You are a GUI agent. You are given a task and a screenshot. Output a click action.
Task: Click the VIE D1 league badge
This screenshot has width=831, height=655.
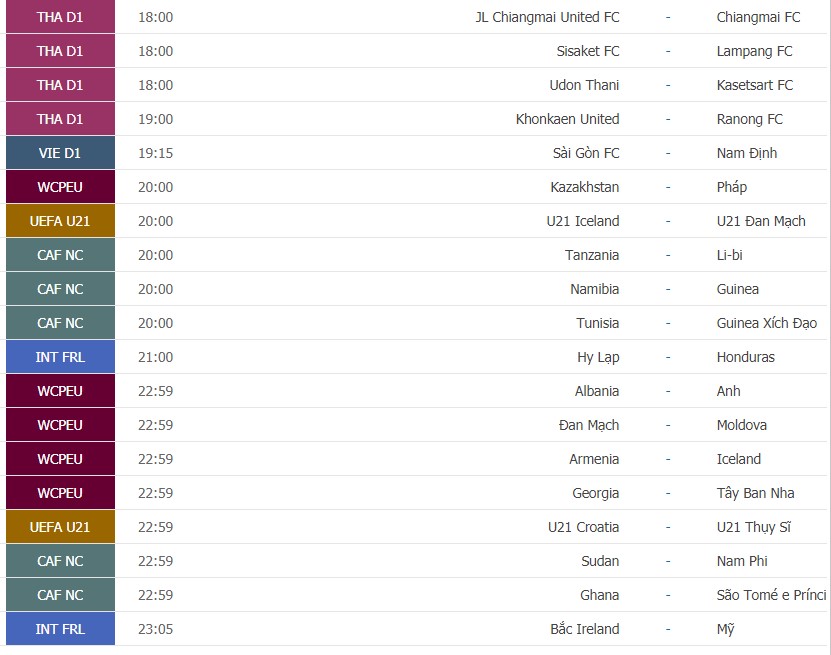tap(60, 153)
